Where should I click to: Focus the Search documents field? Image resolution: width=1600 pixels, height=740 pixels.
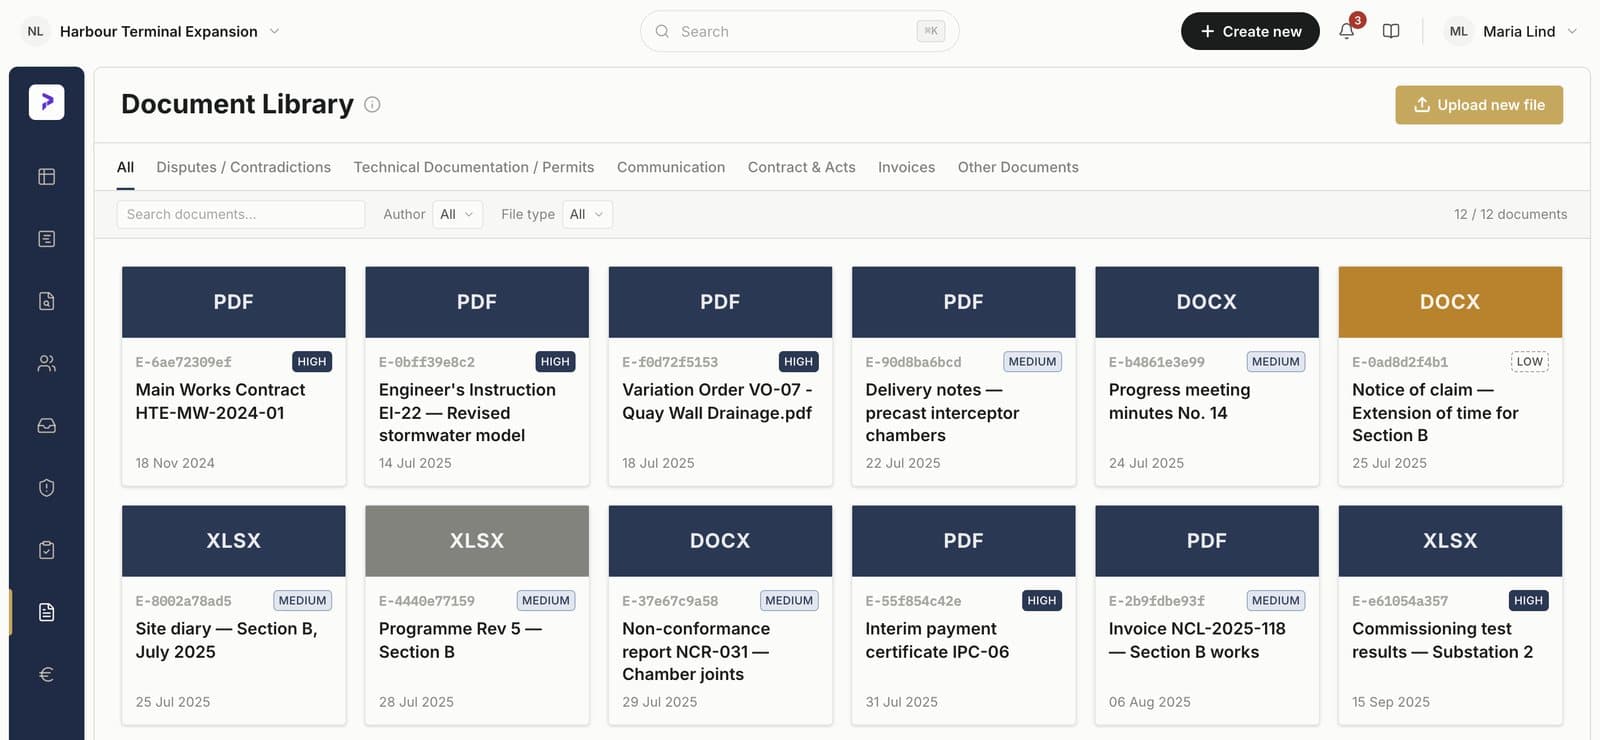point(241,214)
